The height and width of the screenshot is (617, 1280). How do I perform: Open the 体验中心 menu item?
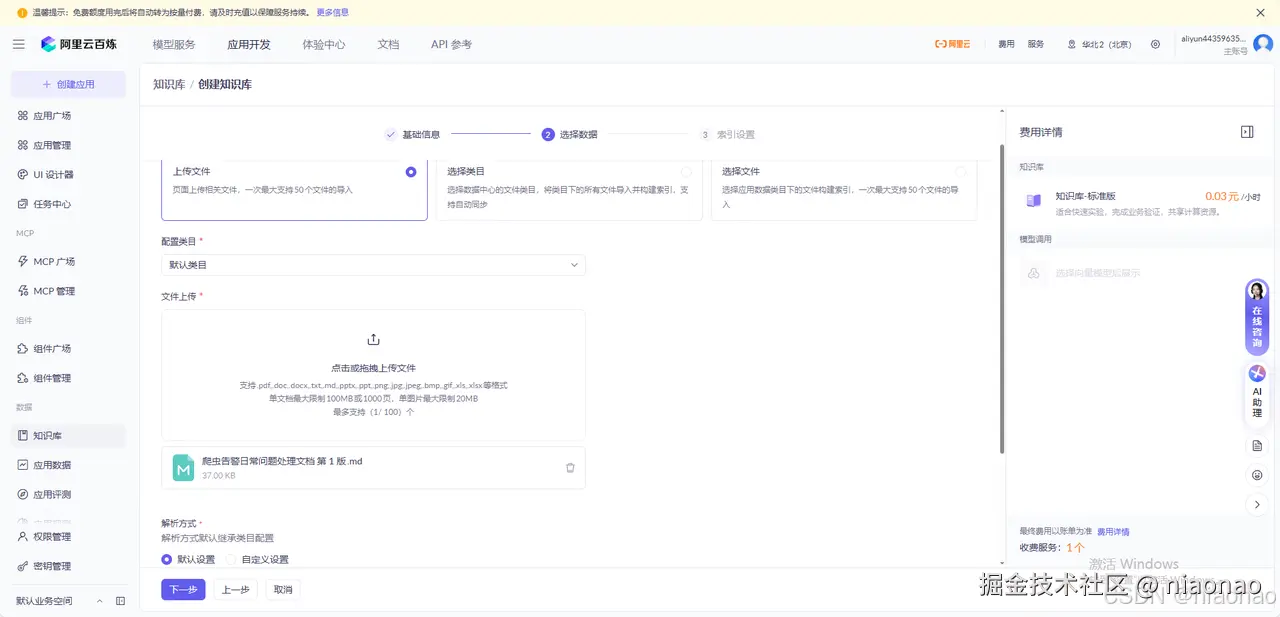322,44
